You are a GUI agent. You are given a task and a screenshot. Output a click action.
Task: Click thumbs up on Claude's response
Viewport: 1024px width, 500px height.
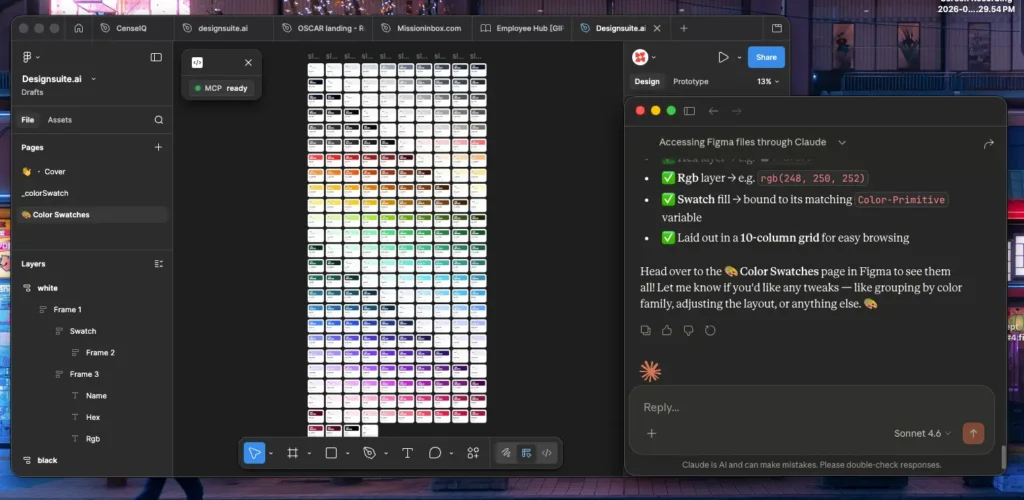[x=667, y=330]
